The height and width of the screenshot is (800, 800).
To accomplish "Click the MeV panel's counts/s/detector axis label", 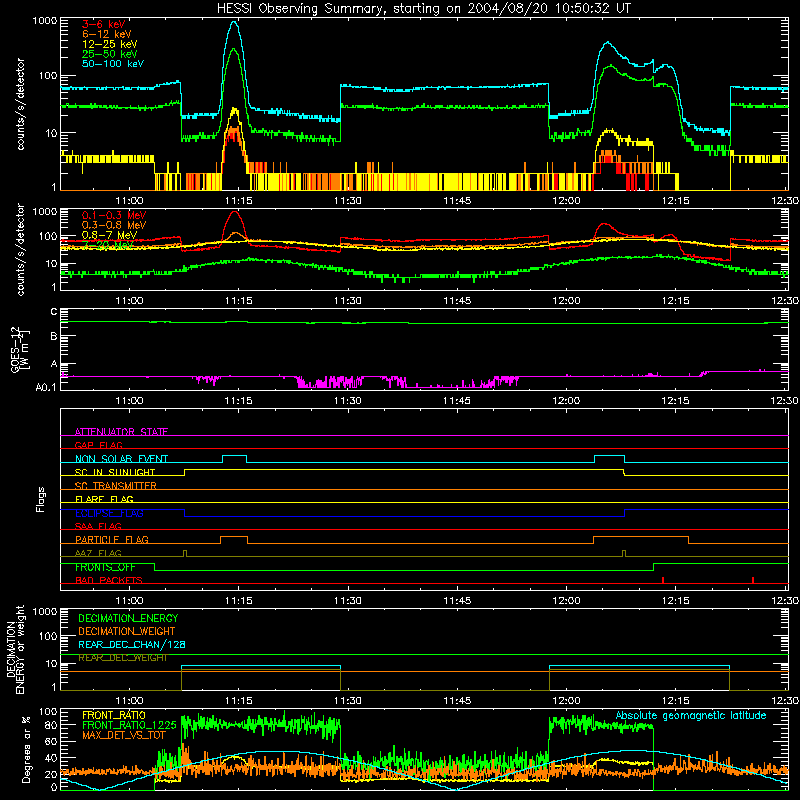I will pyautogui.click(x=20, y=249).
